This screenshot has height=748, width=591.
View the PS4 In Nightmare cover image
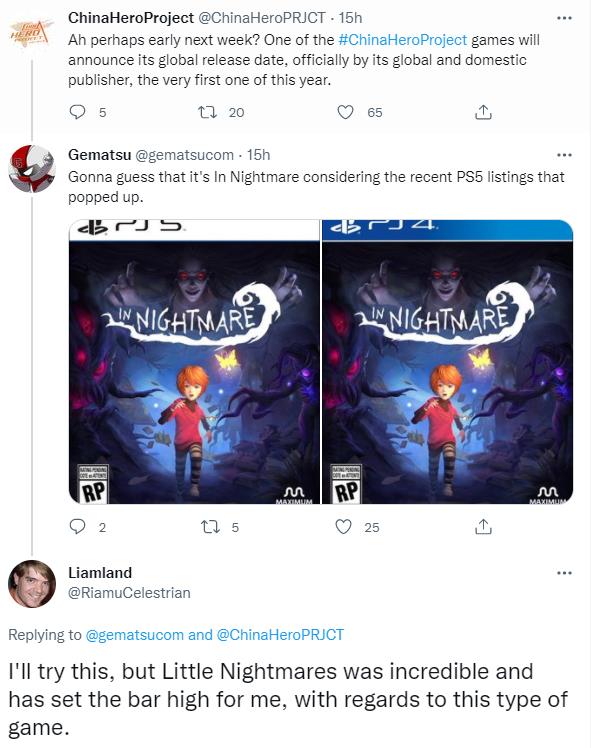click(x=447, y=362)
